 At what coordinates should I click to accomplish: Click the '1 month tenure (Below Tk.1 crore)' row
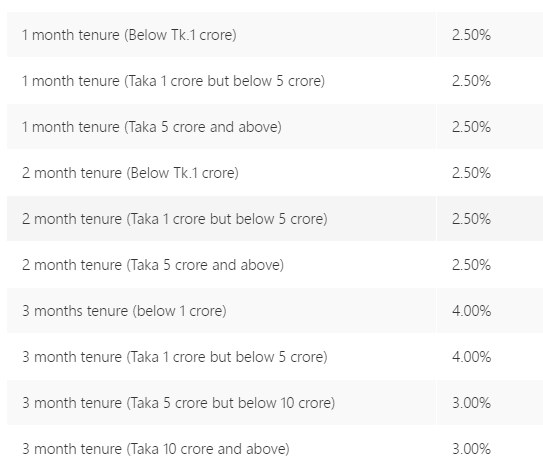point(275,35)
